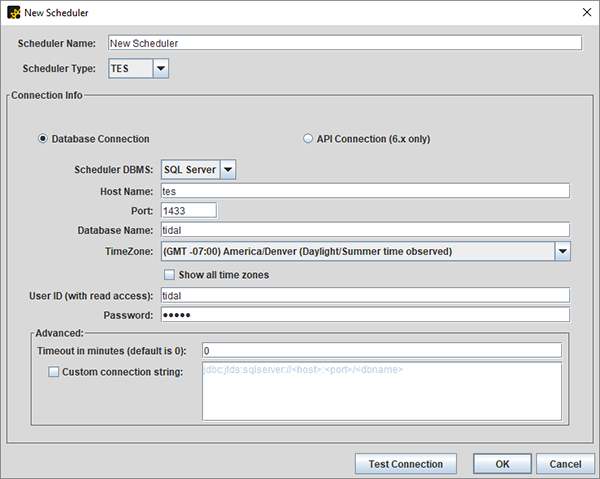Image resolution: width=600 pixels, height=479 pixels.
Task: Tick the Custom connection string checkbox
Action: (x=54, y=372)
